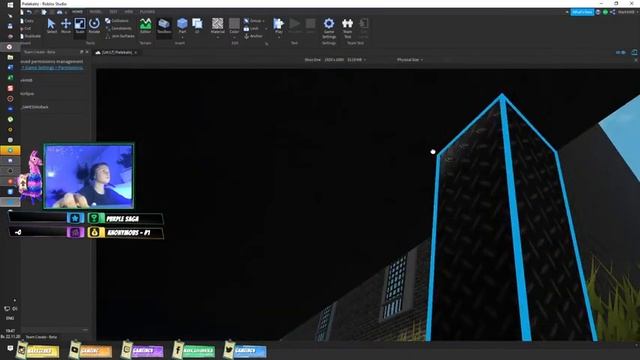Pop out the Team Create panel
Viewport: 640px width, 360px height.
point(82,52)
